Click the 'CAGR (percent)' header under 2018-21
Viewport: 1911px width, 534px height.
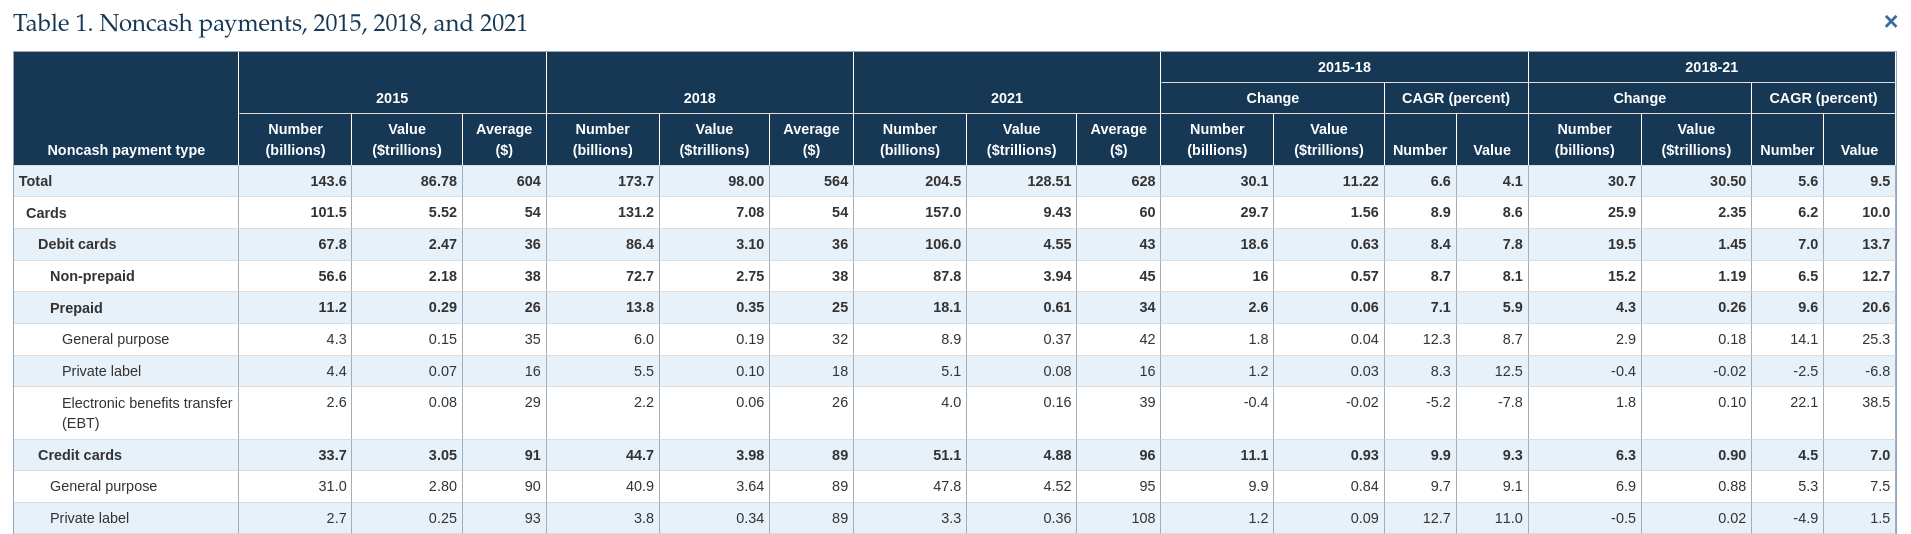tap(1823, 98)
